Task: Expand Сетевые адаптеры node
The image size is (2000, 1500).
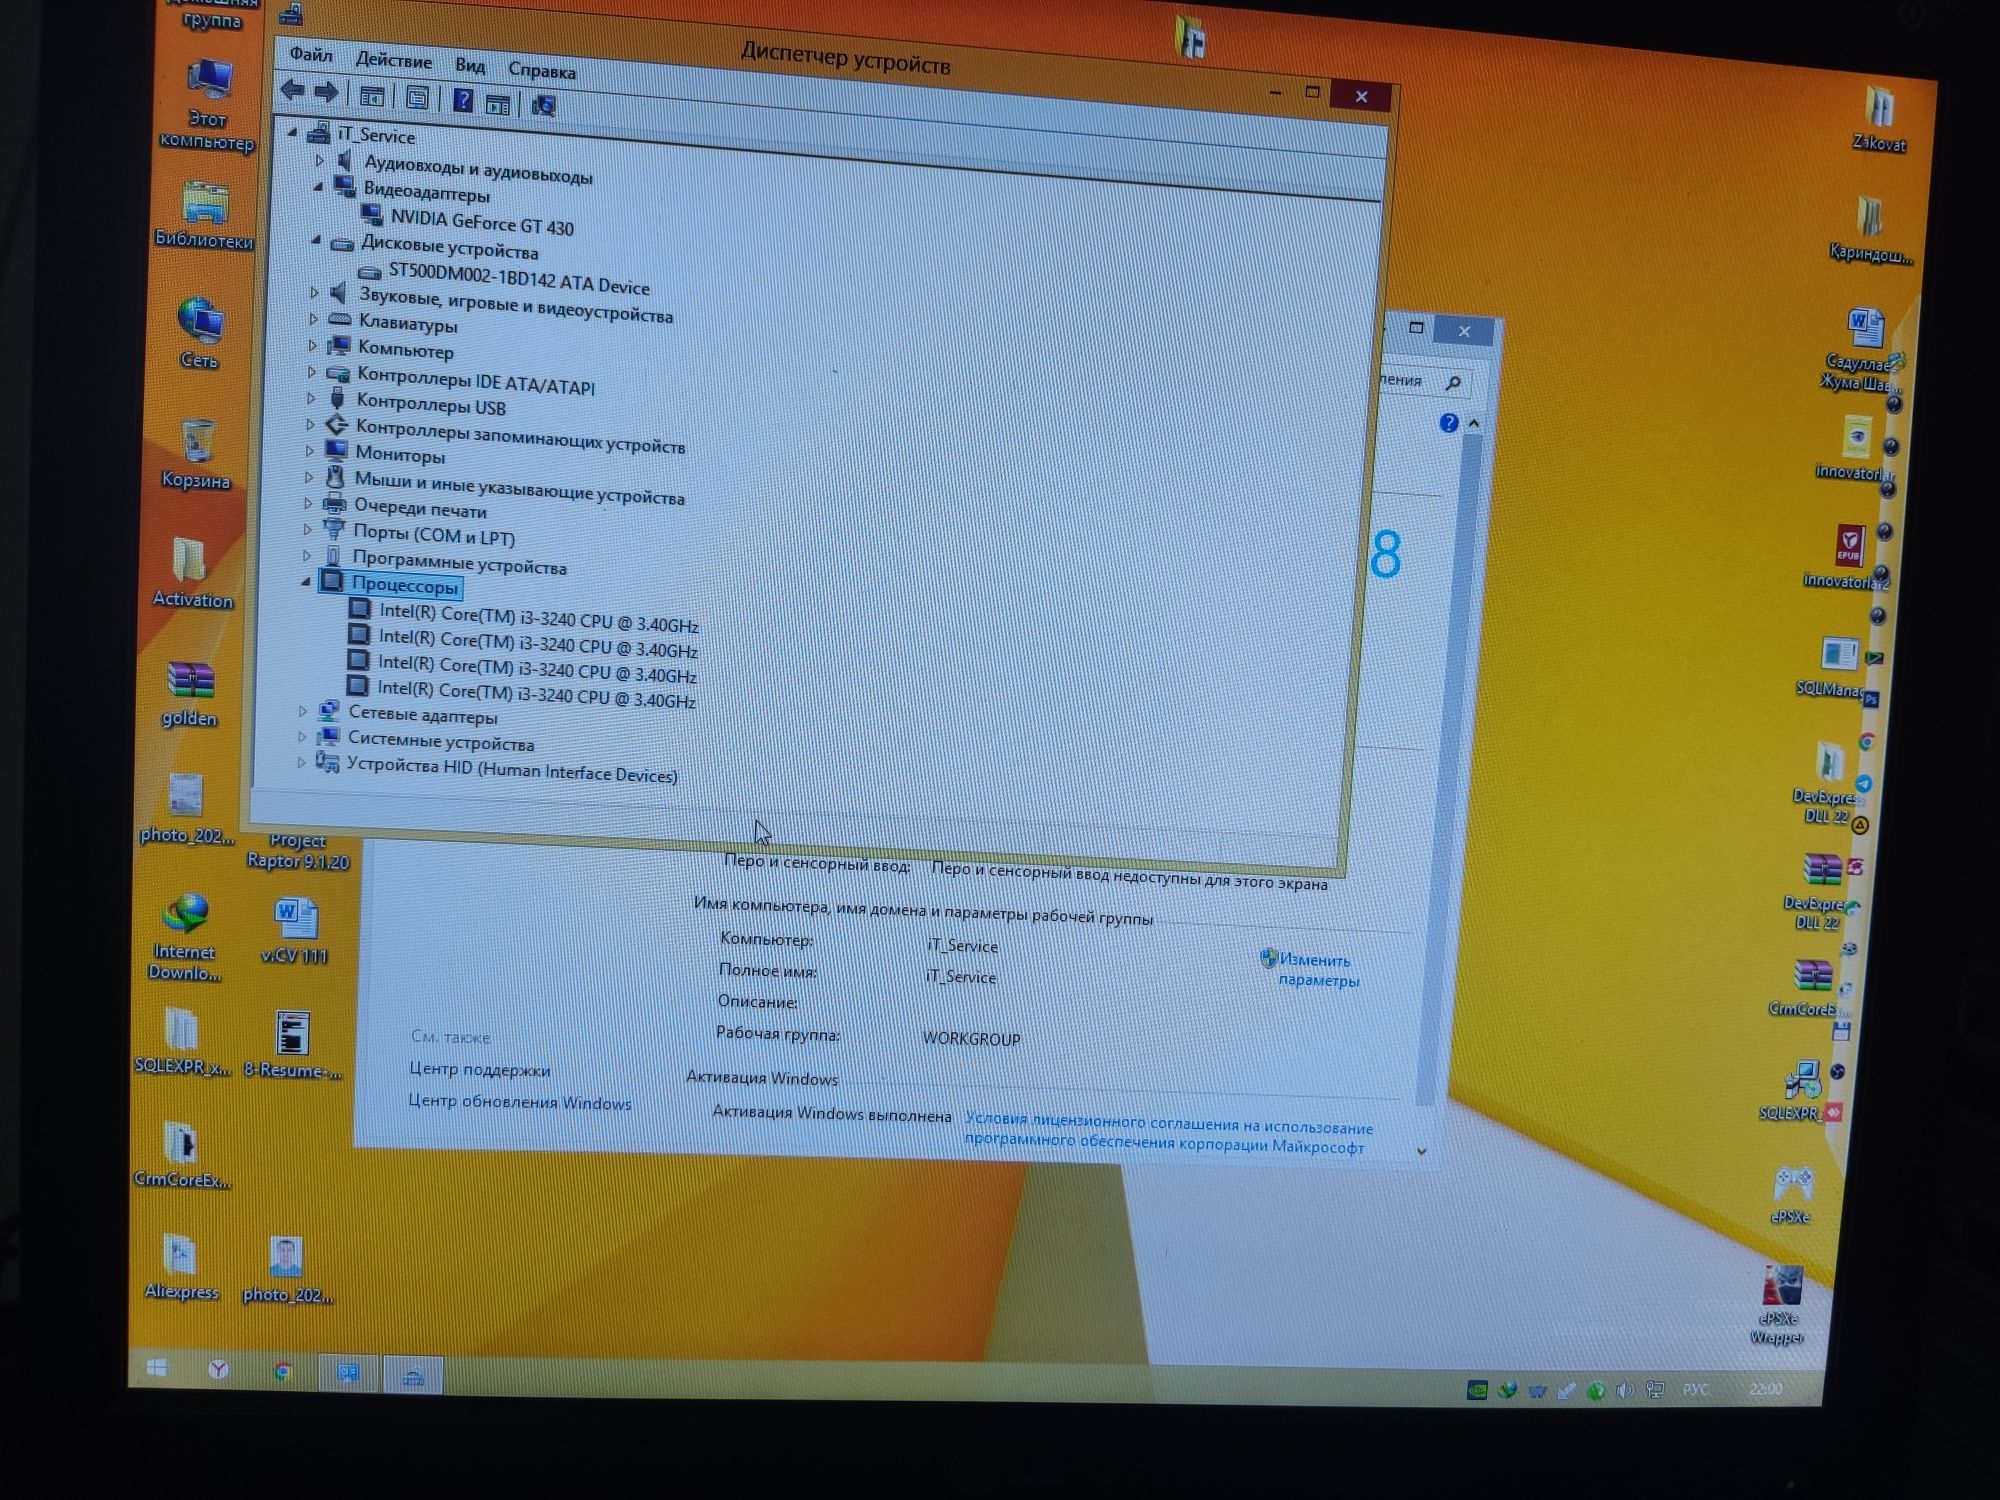Action: 303,711
